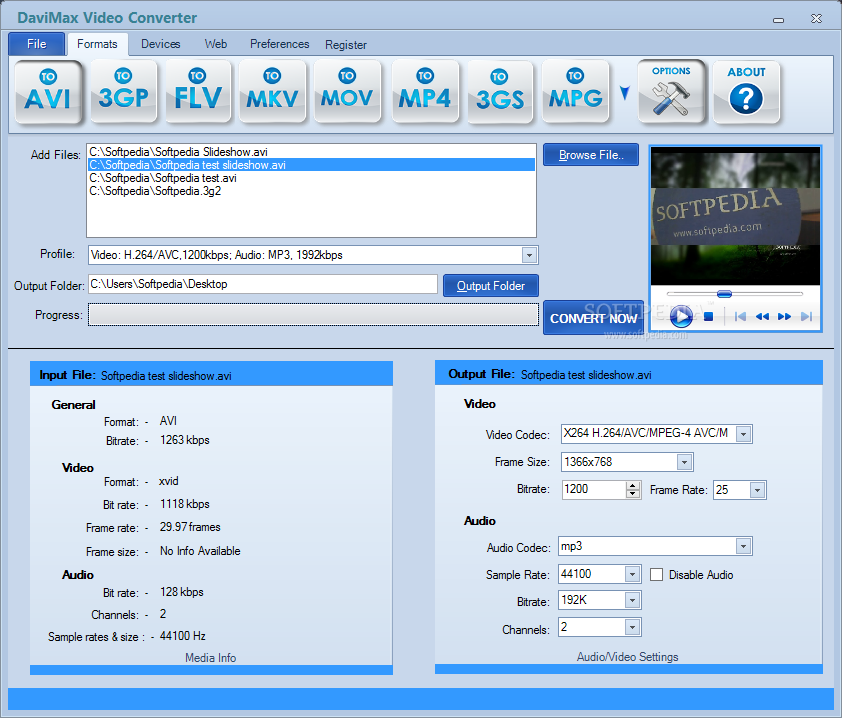Image resolution: width=842 pixels, height=718 pixels.
Task: Click the preview seek slider handle
Action: point(724,294)
